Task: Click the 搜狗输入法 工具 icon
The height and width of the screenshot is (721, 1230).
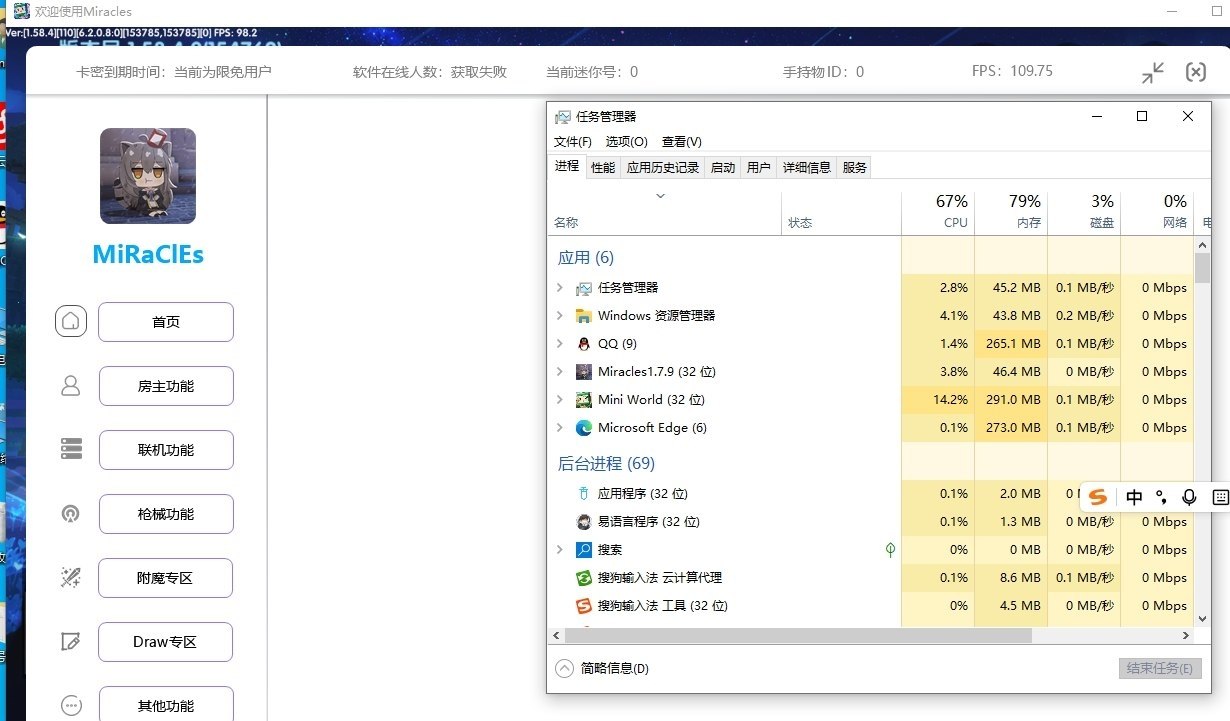Action: 584,606
